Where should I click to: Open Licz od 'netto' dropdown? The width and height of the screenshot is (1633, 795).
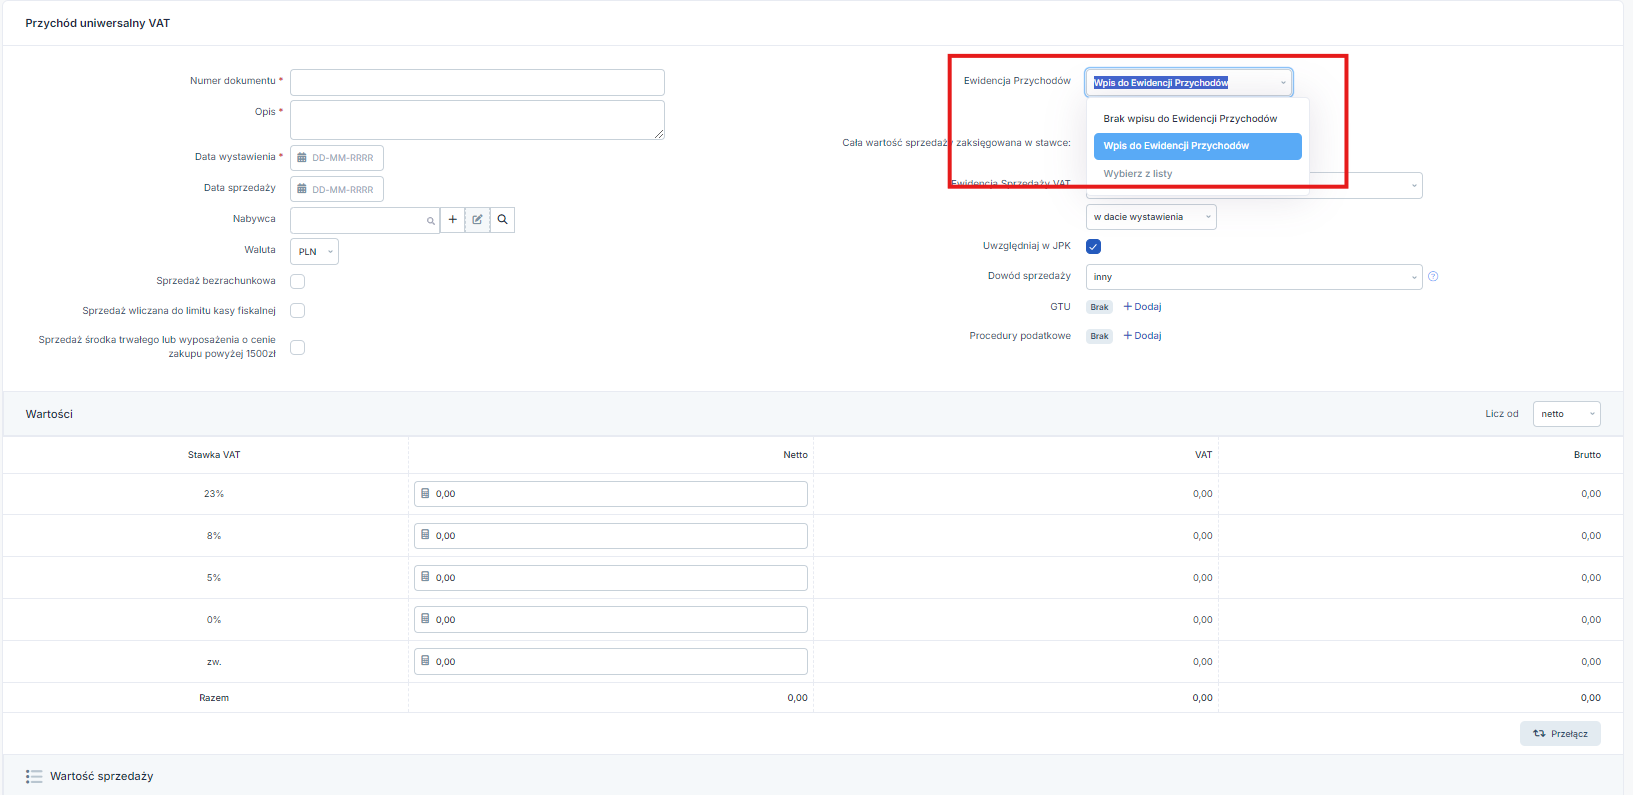point(1566,414)
